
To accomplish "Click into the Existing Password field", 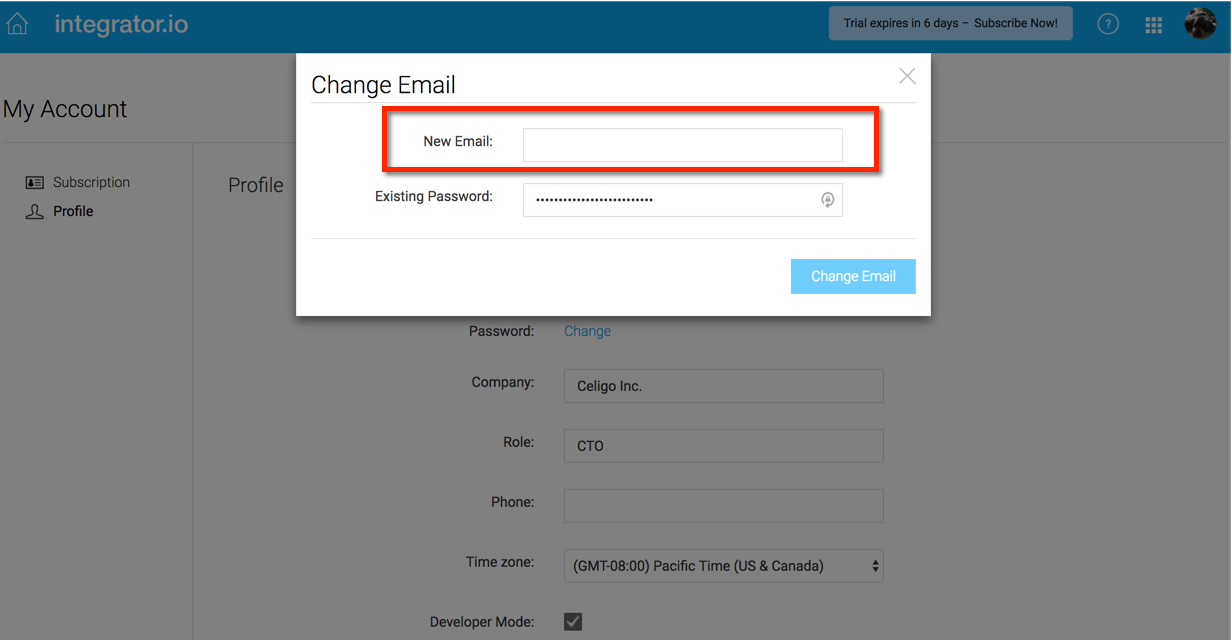I will 670,200.
